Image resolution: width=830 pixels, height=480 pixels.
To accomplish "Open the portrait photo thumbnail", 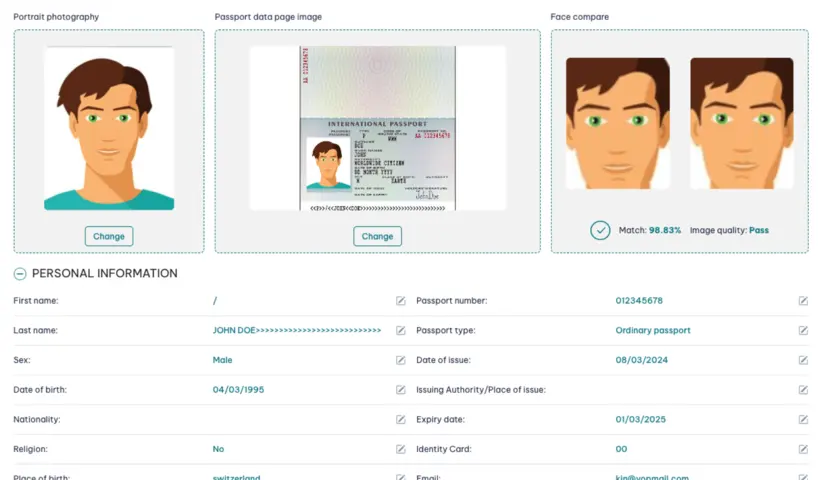I will [109, 128].
